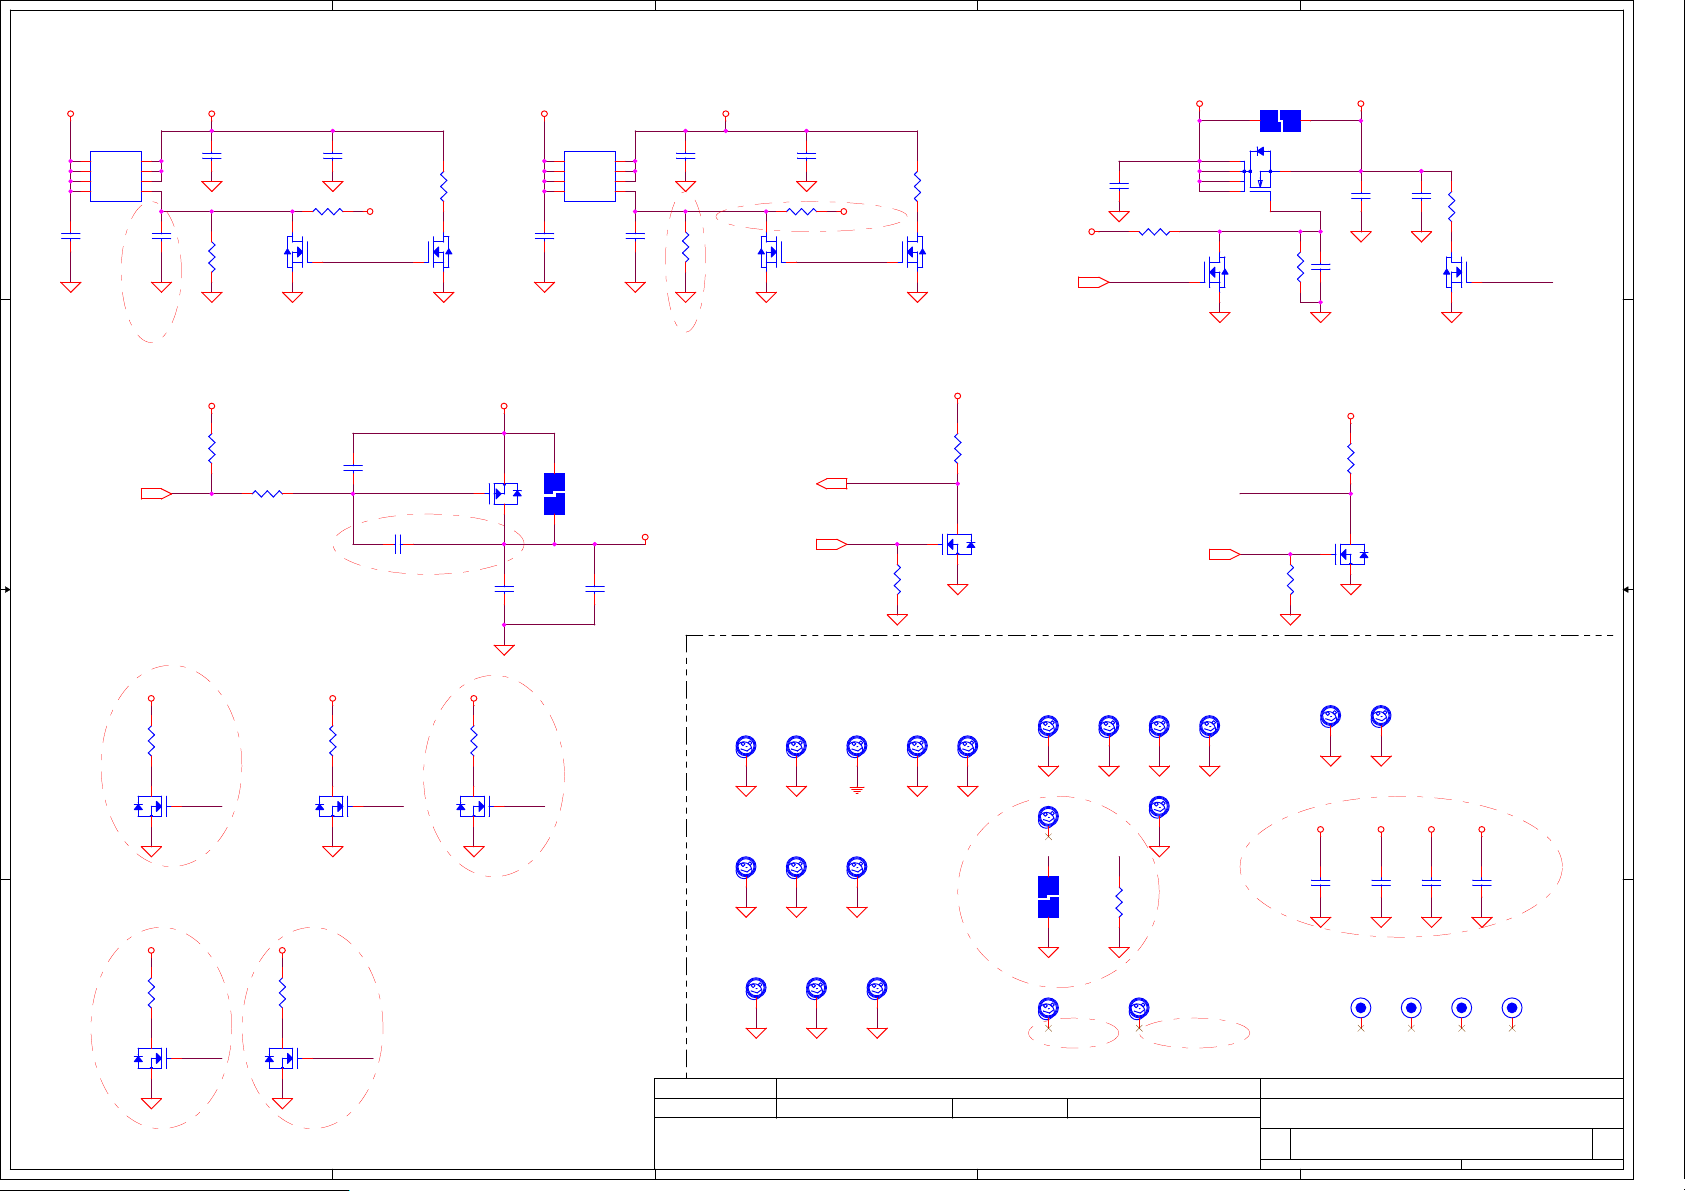This screenshot has height=1191, width=1685.
Task: Select the vertical resistor enclosed by narrow dashed ellipse
Action: pyautogui.click(x=685, y=249)
